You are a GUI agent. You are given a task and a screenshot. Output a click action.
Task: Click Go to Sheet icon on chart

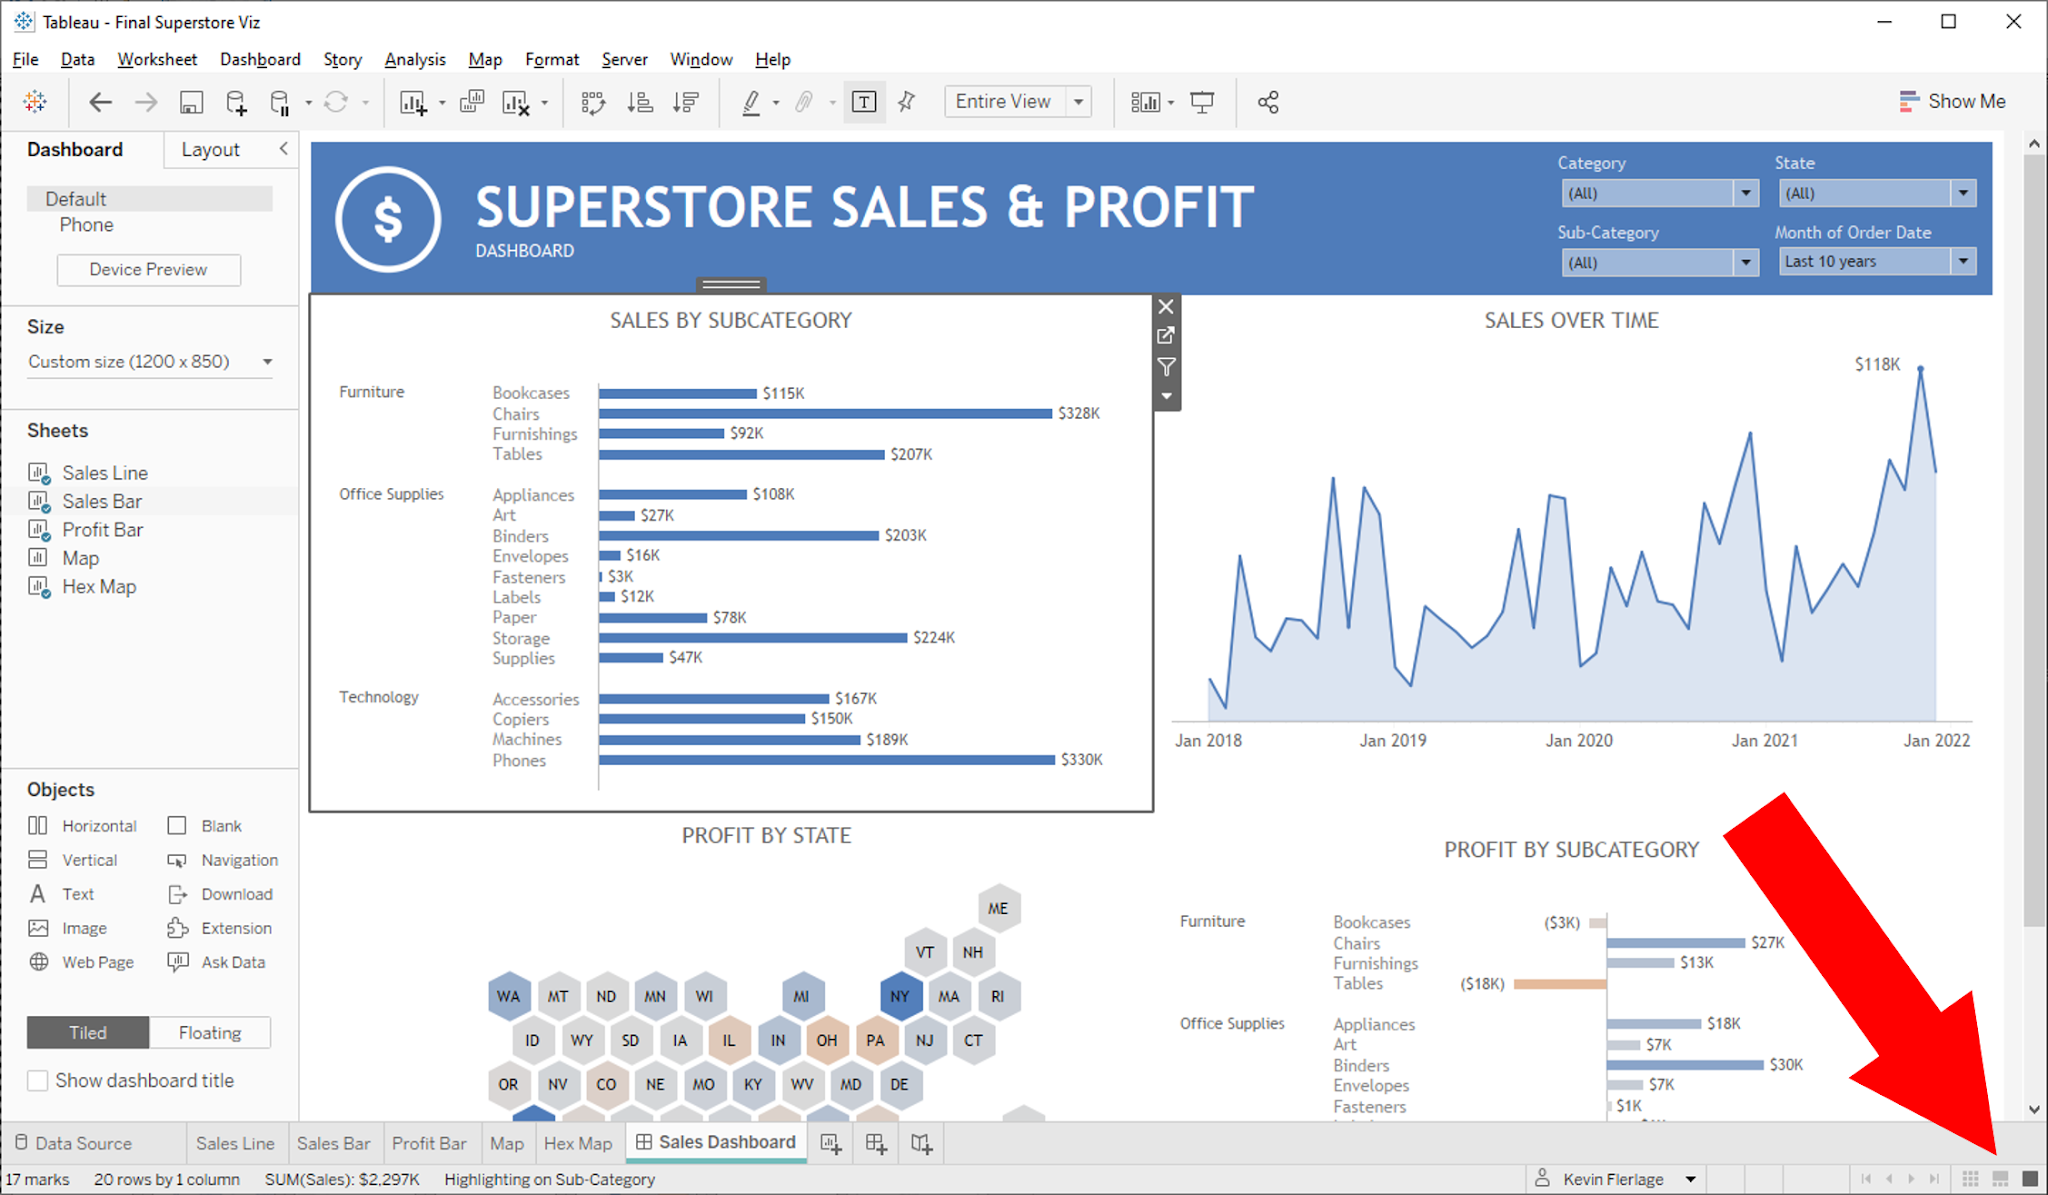(1166, 336)
